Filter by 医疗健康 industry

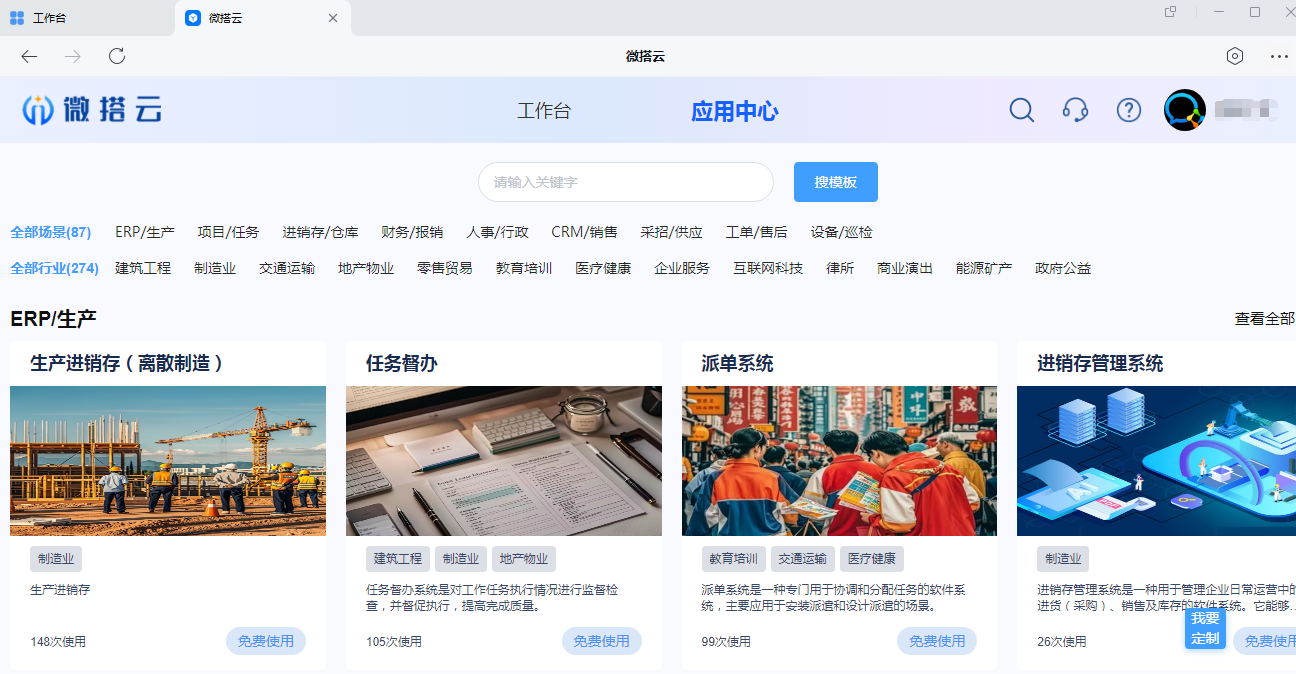click(603, 268)
